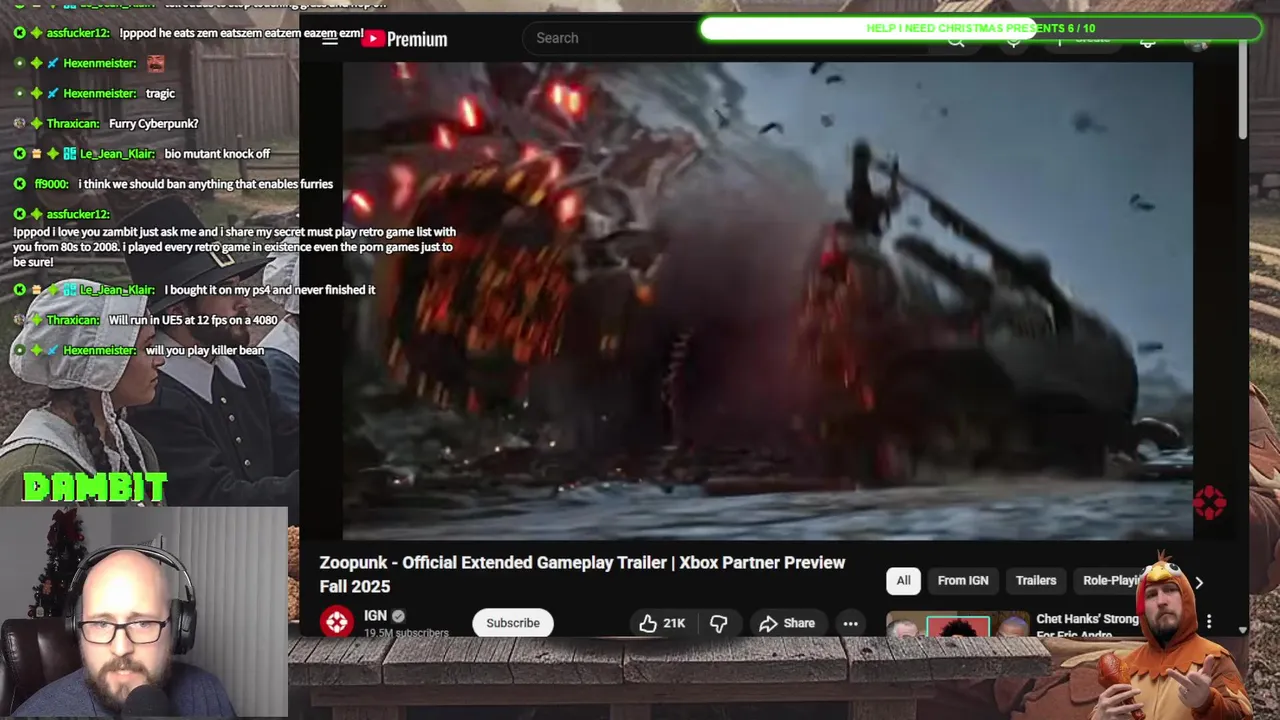Select the All filter chip
The image size is (1280, 720).
903,580
